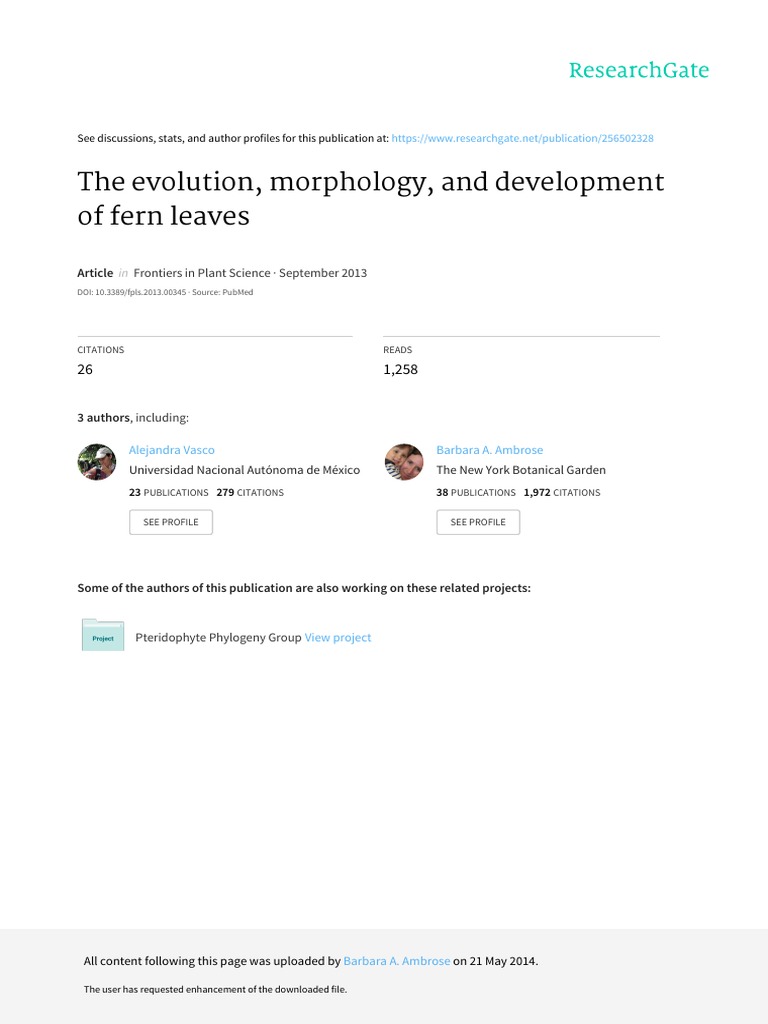Click The New York Botanical Garden affiliation
The height and width of the screenshot is (1024, 768).
click(521, 470)
